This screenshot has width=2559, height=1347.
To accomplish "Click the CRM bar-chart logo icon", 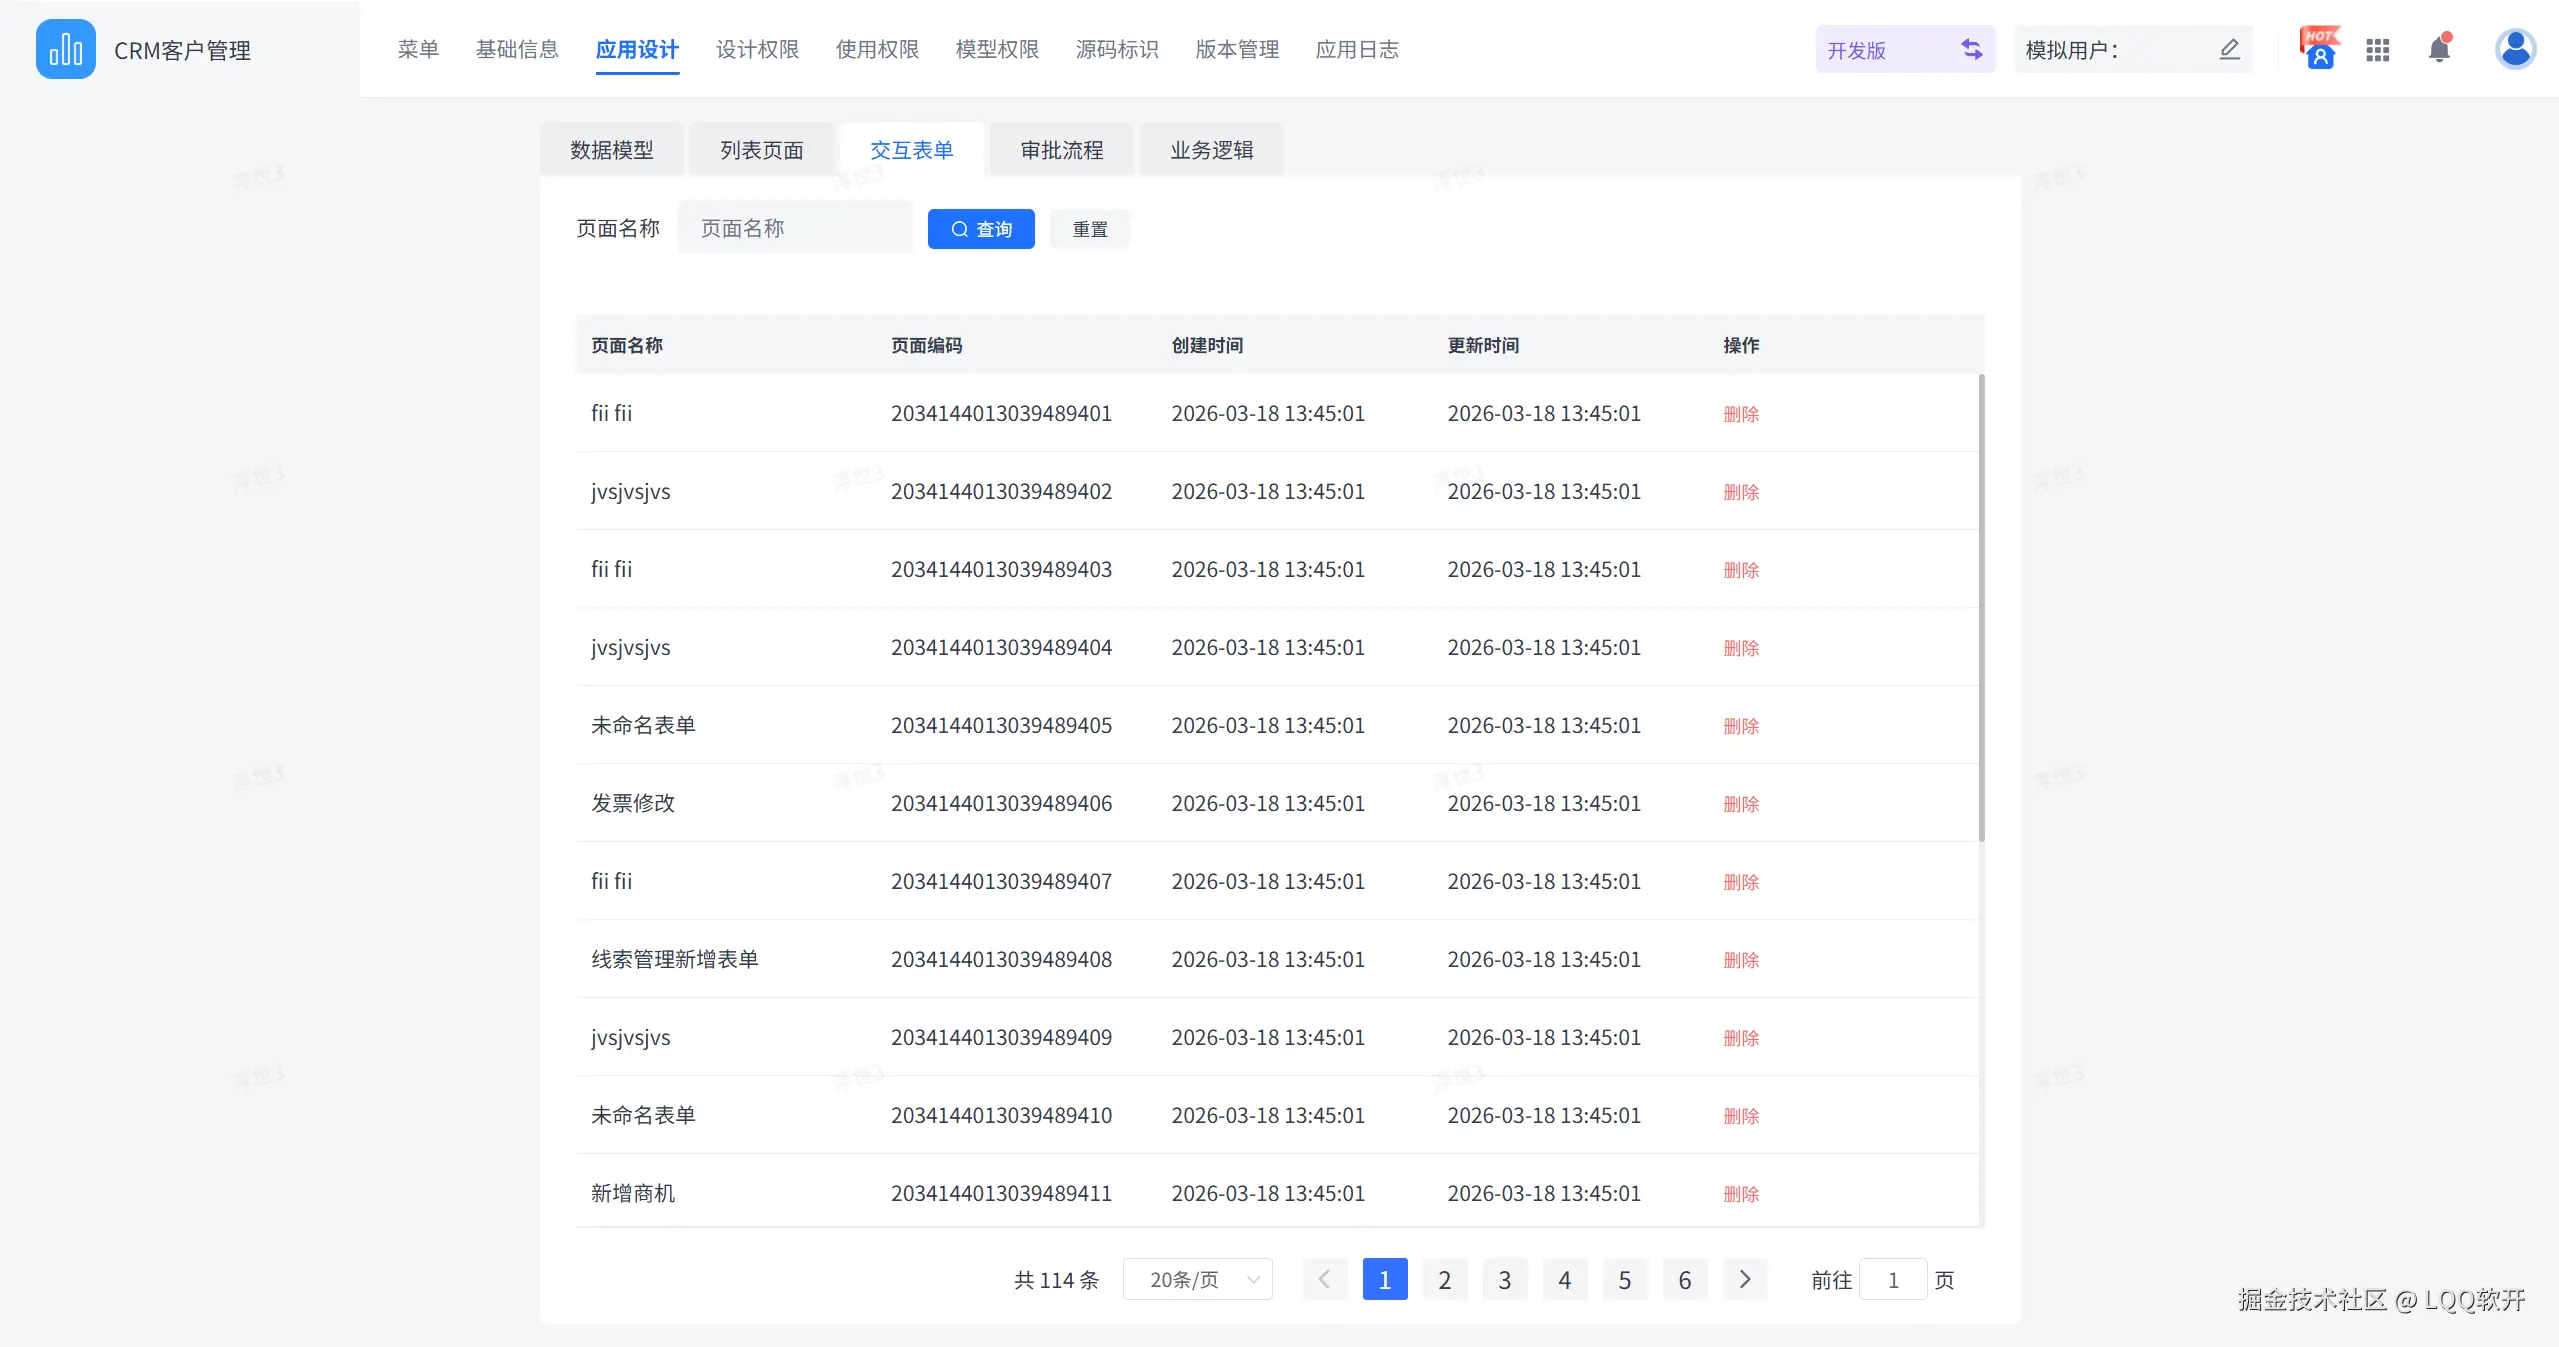I will click(x=65, y=49).
